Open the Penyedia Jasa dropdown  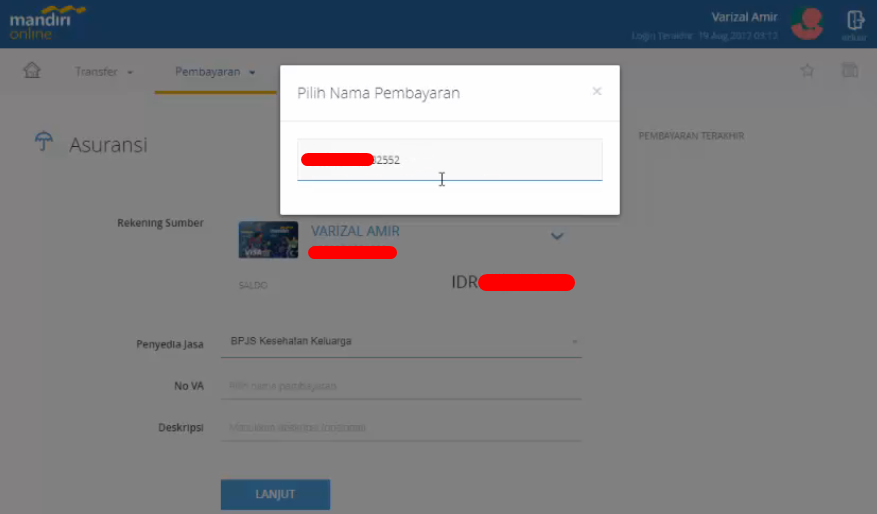pyautogui.click(x=401, y=341)
